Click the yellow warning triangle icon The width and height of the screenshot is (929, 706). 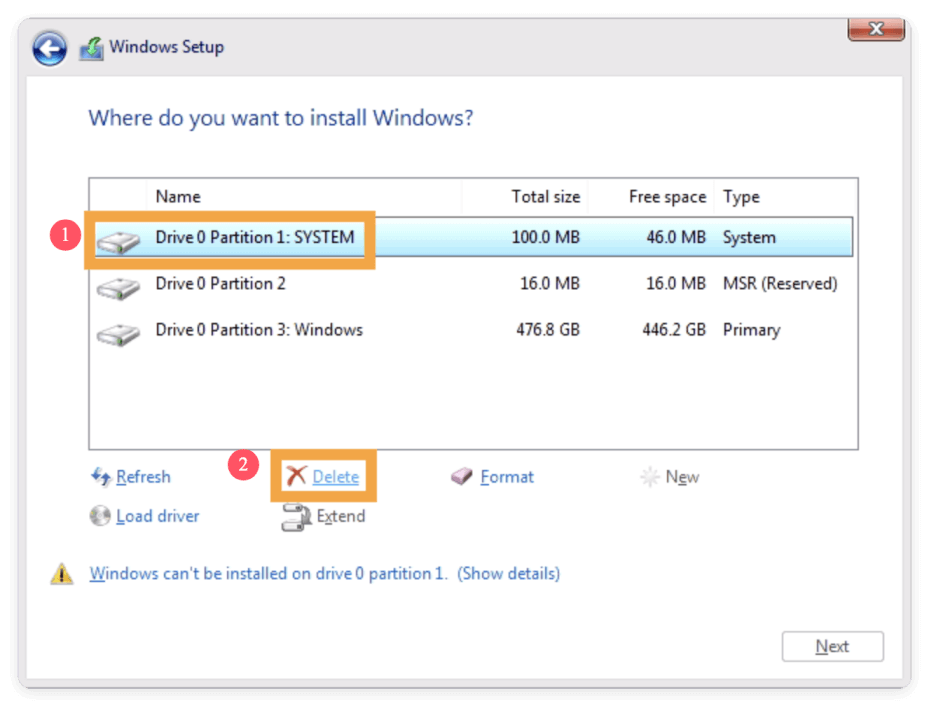click(61, 572)
